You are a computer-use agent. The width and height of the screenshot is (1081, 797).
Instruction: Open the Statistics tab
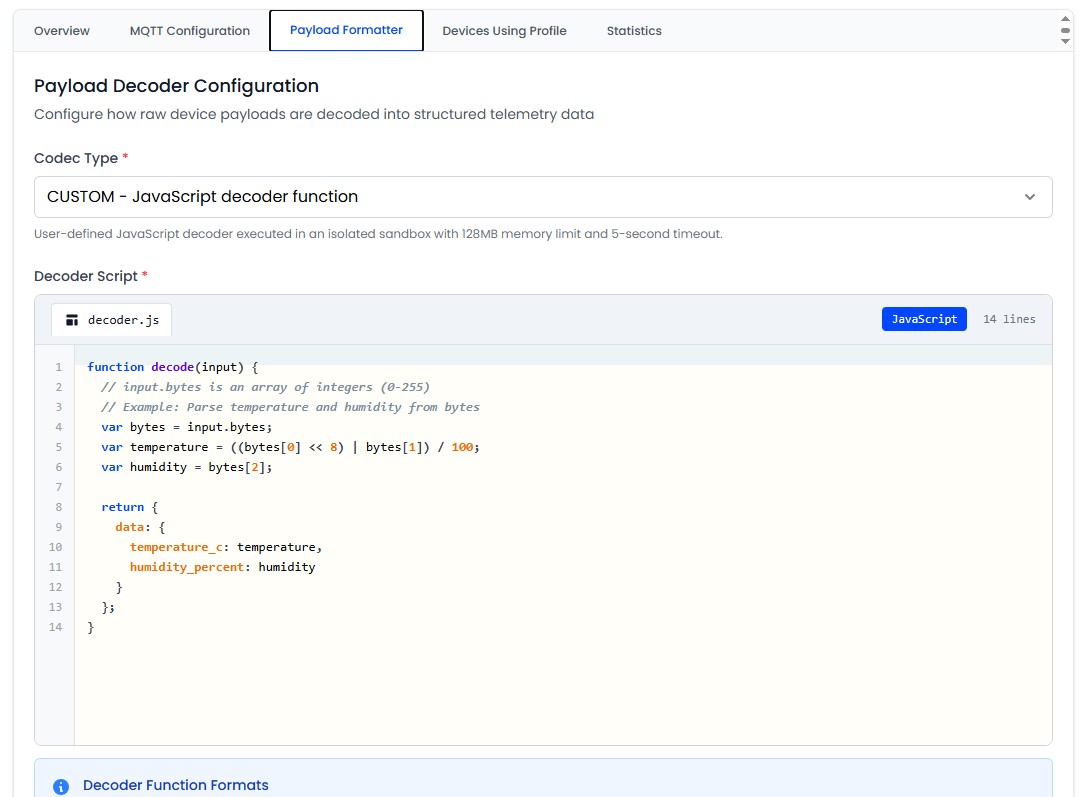[x=634, y=31]
